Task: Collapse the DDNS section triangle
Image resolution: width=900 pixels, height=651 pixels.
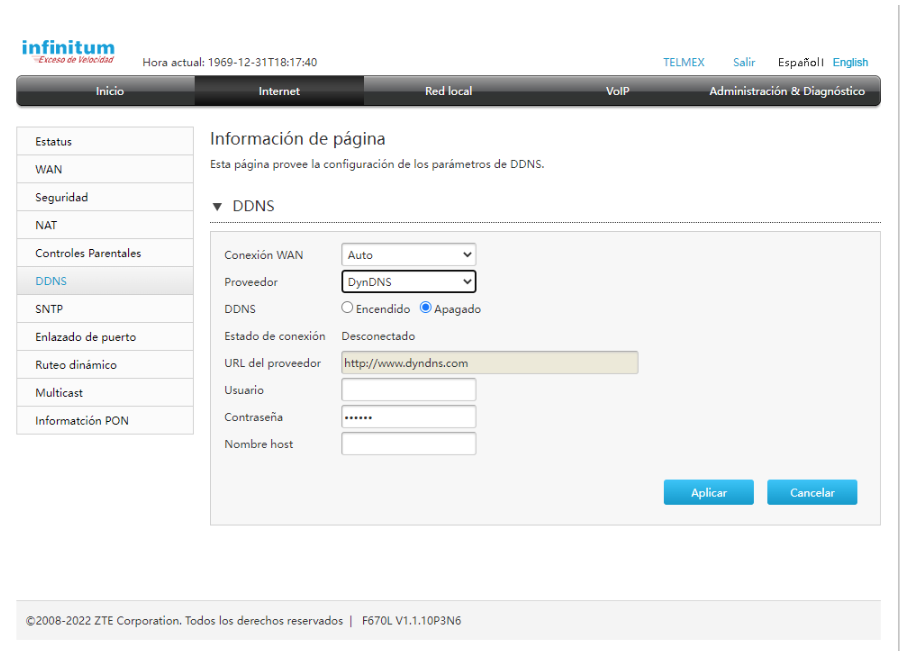Action: pos(217,207)
